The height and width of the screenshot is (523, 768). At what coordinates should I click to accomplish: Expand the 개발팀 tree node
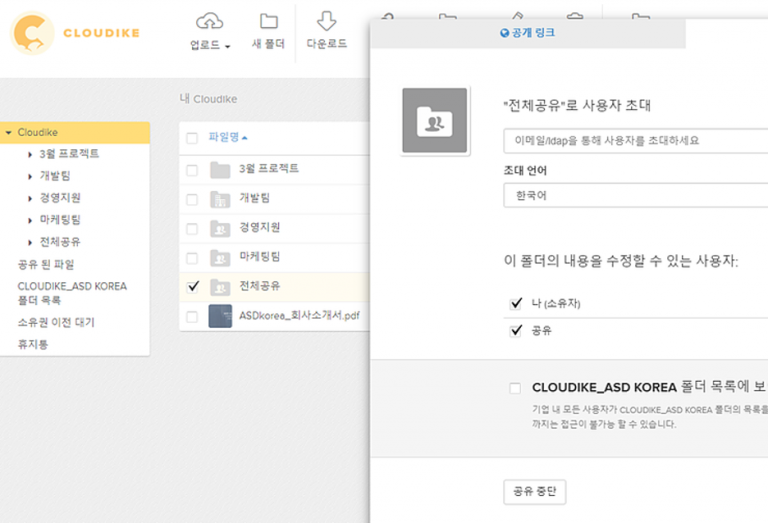[31, 176]
